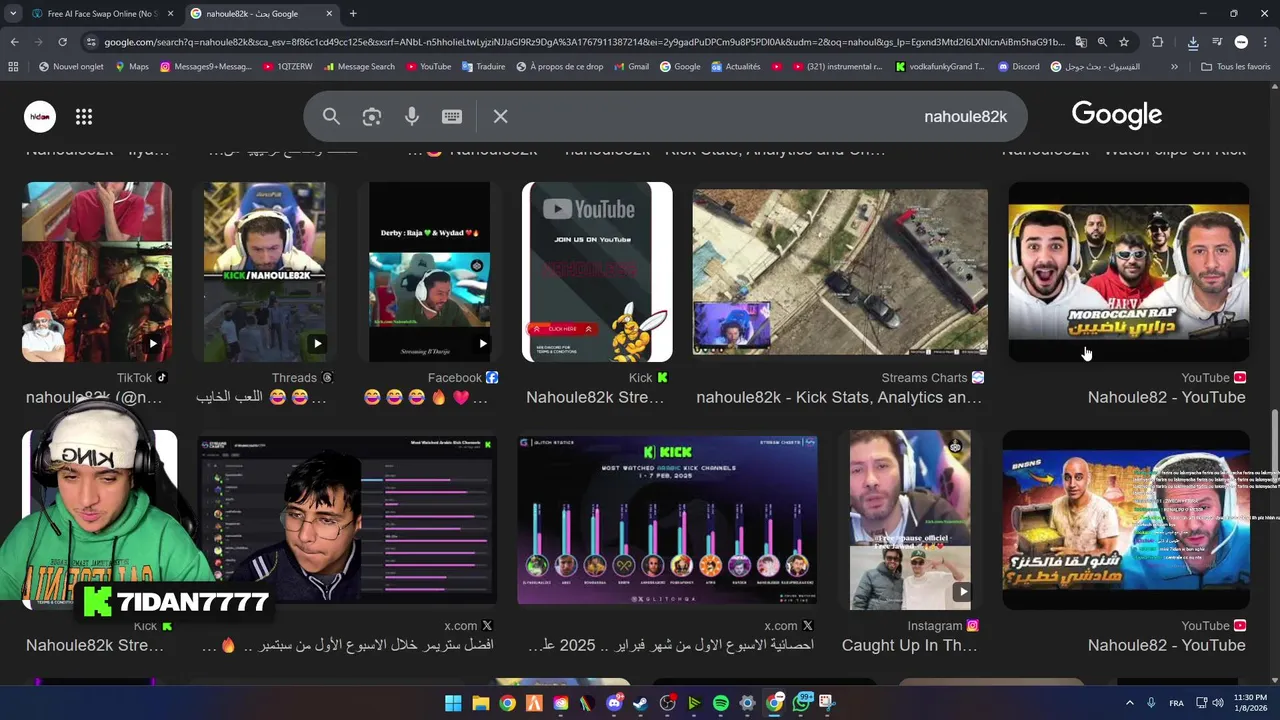Open the Moroccan Rap YouTube thumbnail
The image size is (1280, 720).
(1128, 272)
